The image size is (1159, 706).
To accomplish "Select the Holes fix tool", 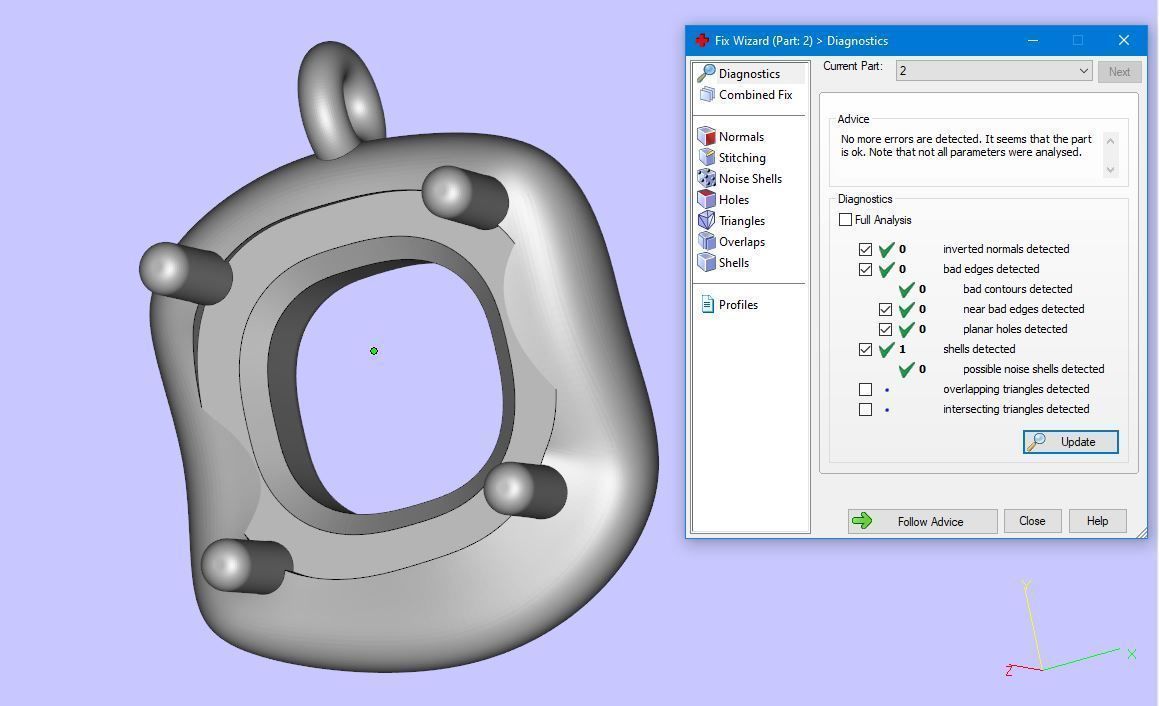I will pyautogui.click(x=724, y=200).
